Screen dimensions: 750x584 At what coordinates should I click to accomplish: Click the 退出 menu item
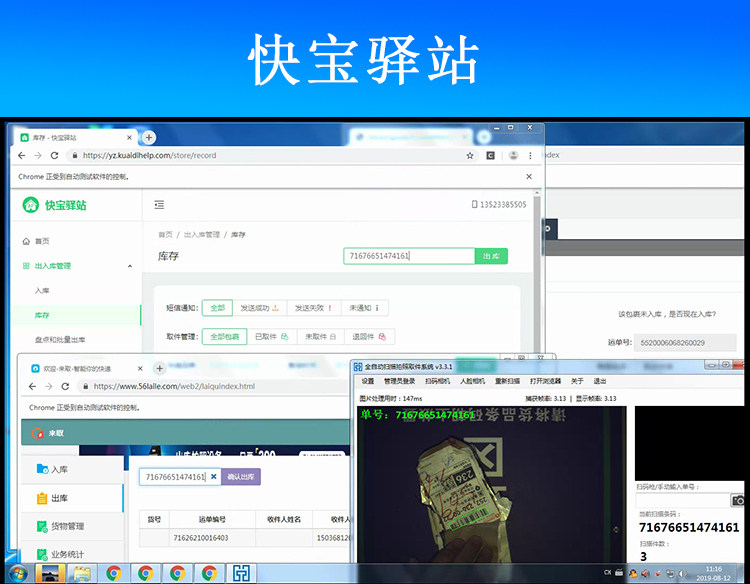pyautogui.click(x=600, y=381)
